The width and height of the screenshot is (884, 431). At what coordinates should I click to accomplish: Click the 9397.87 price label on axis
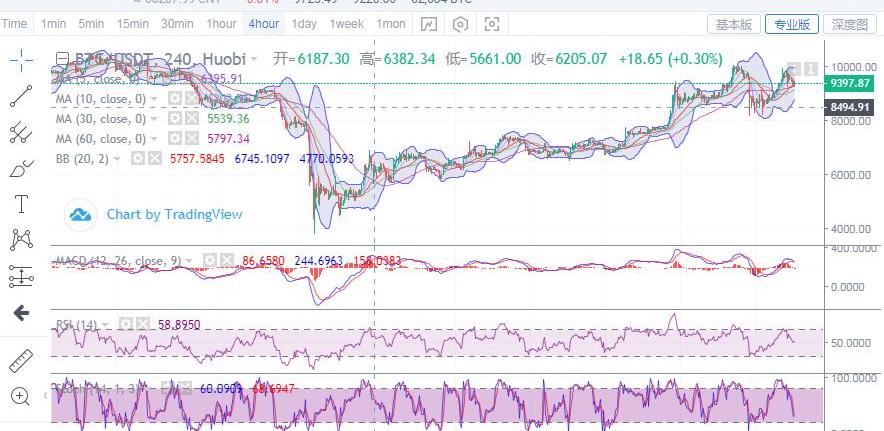pos(852,83)
